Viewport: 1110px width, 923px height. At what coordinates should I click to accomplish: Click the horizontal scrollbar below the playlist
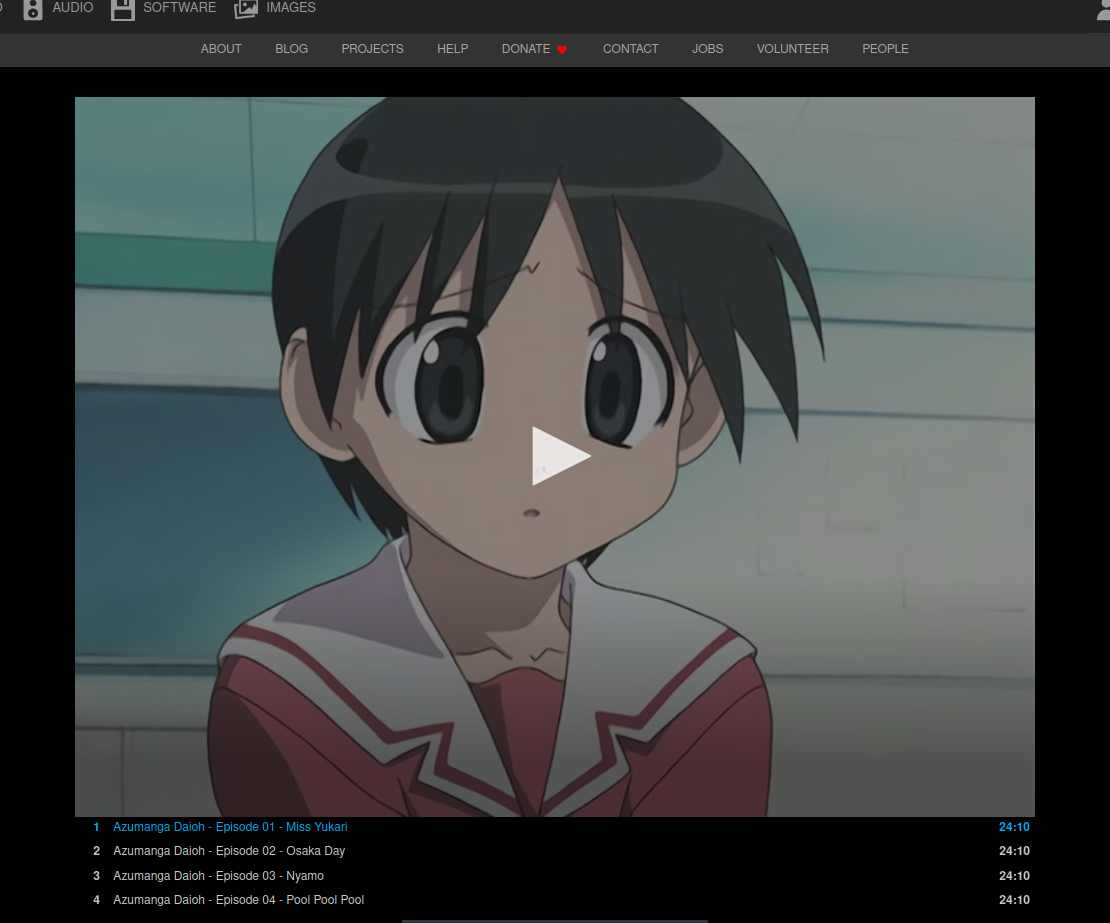pos(554,920)
